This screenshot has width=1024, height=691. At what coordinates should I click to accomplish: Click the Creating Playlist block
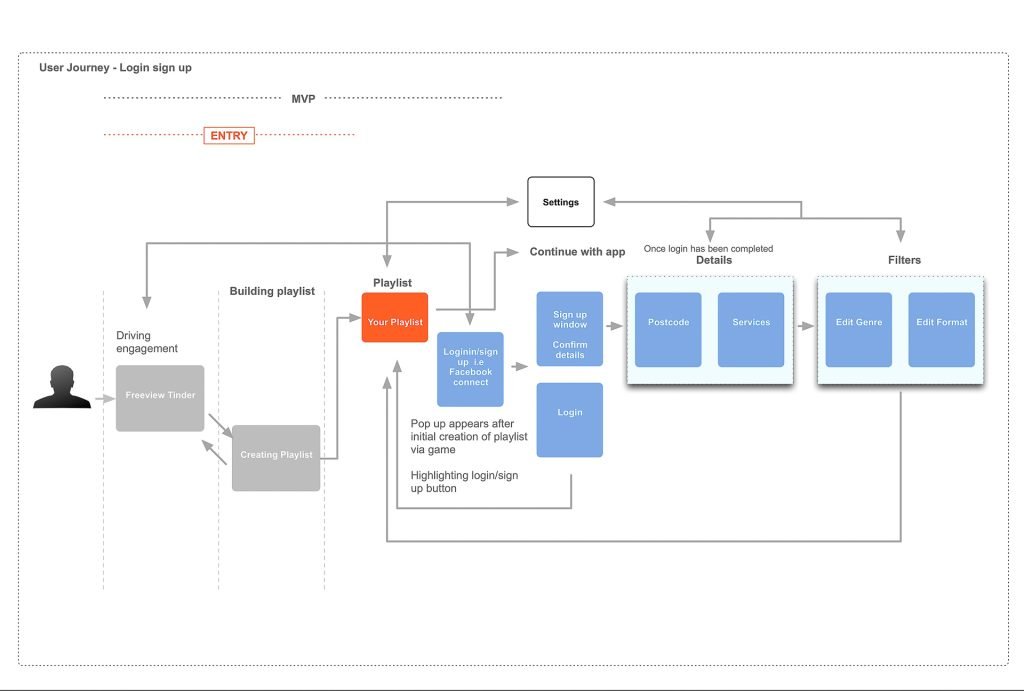[276, 457]
